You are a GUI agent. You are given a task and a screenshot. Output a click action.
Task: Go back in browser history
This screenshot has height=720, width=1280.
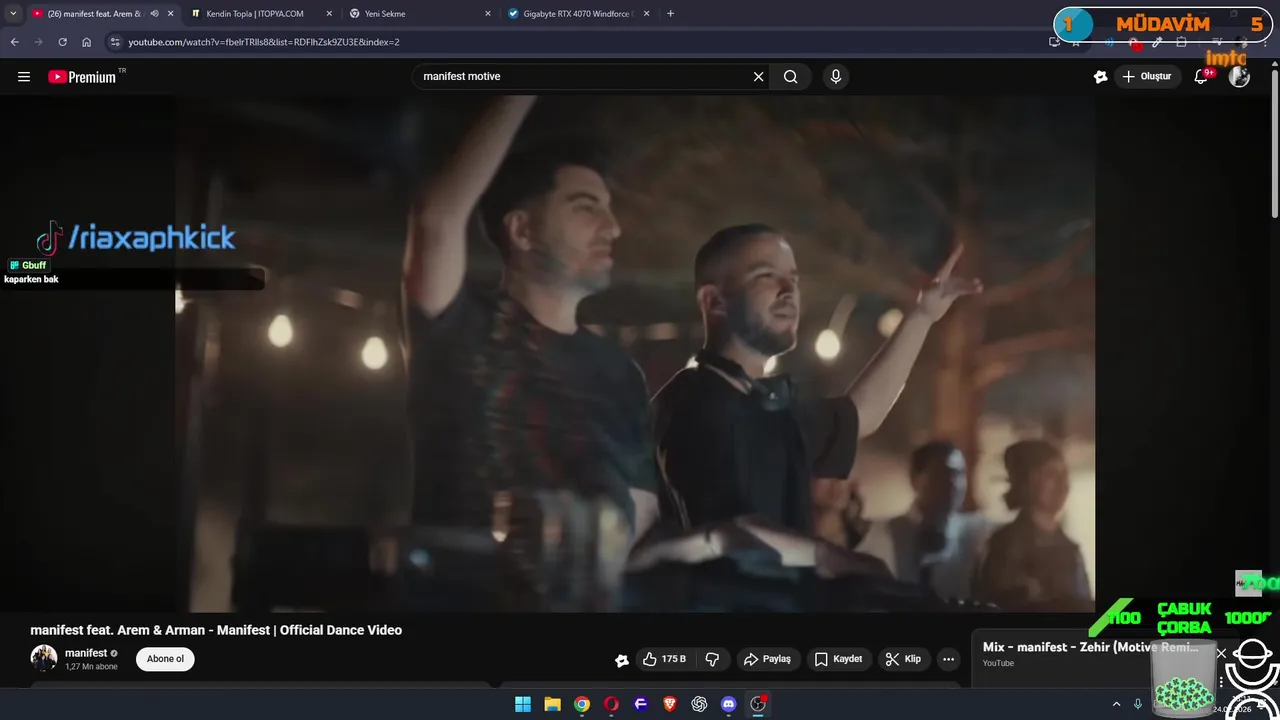pyautogui.click(x=14, y=42)
